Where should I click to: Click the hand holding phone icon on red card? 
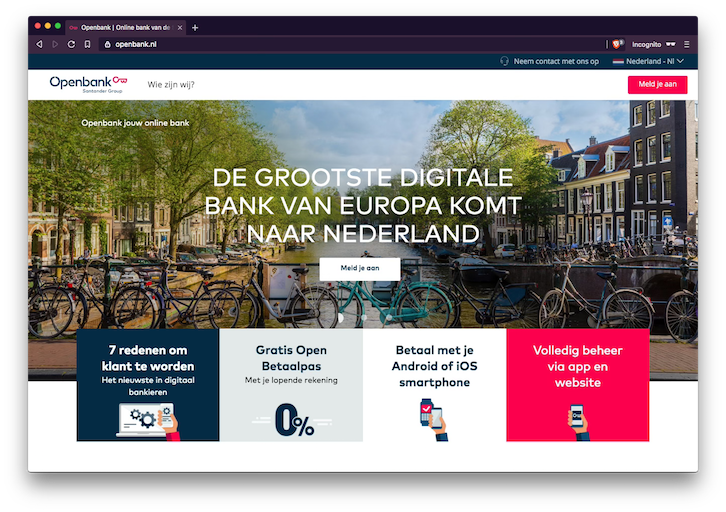578,423
